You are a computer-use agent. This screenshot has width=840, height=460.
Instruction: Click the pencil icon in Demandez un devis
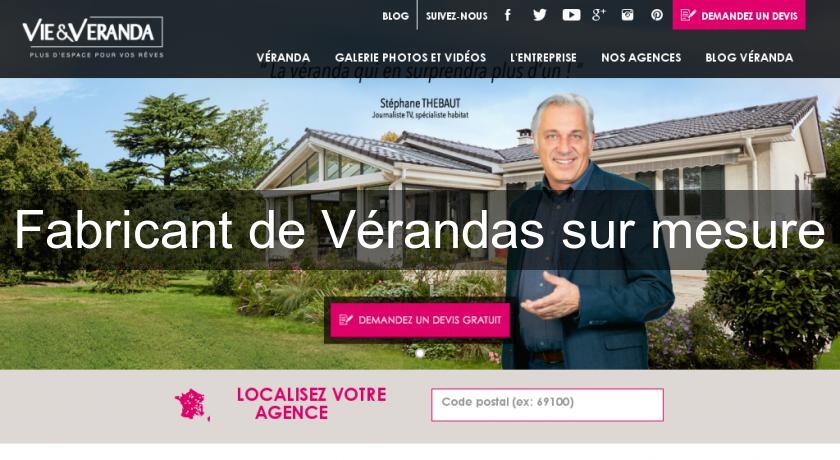pos(688,15)
